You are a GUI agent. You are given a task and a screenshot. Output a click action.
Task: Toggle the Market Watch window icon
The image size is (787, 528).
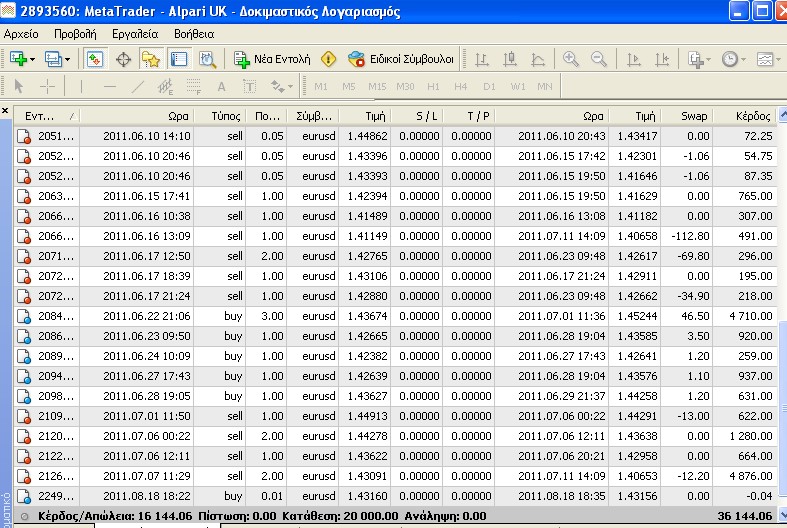(x=94, y=59)
